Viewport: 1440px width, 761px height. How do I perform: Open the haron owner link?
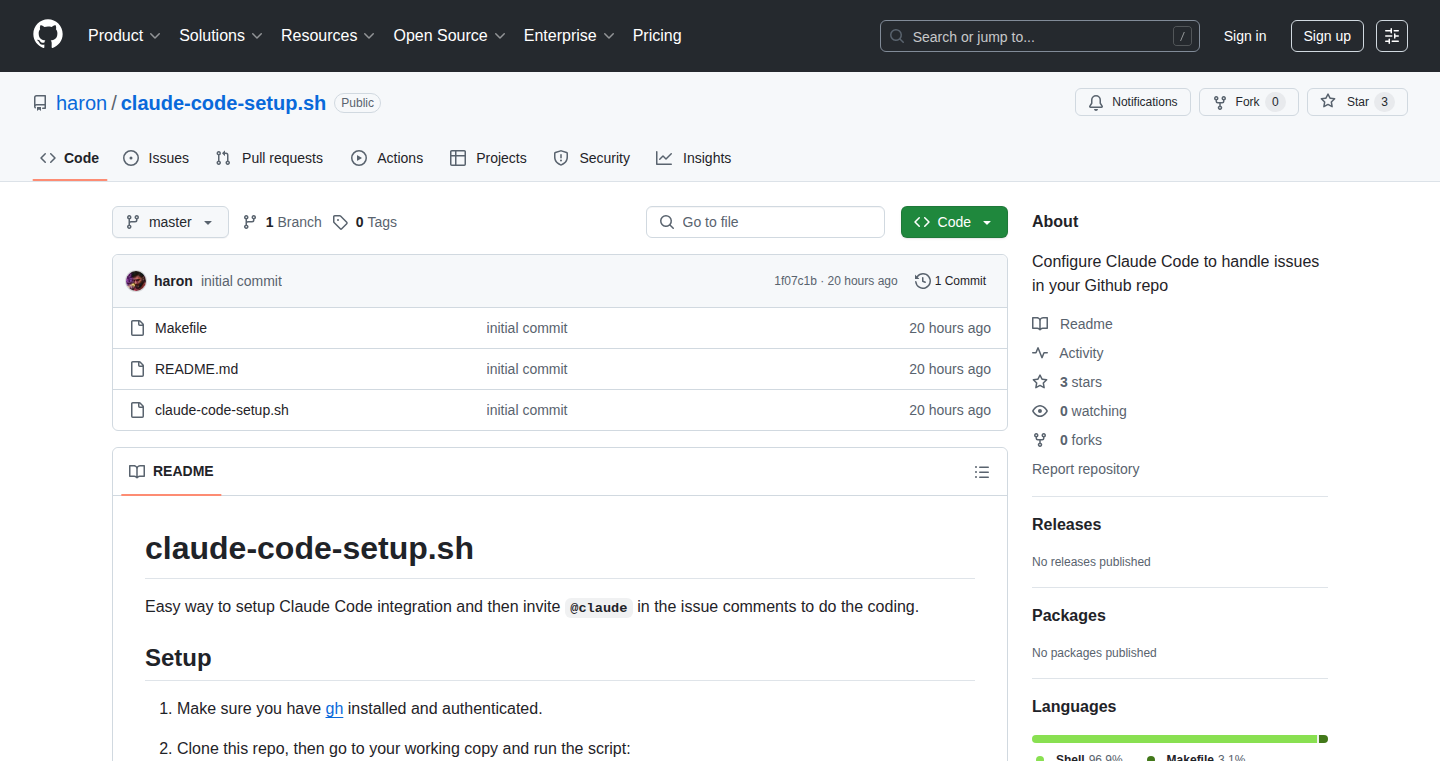click(x=81, y=103)
